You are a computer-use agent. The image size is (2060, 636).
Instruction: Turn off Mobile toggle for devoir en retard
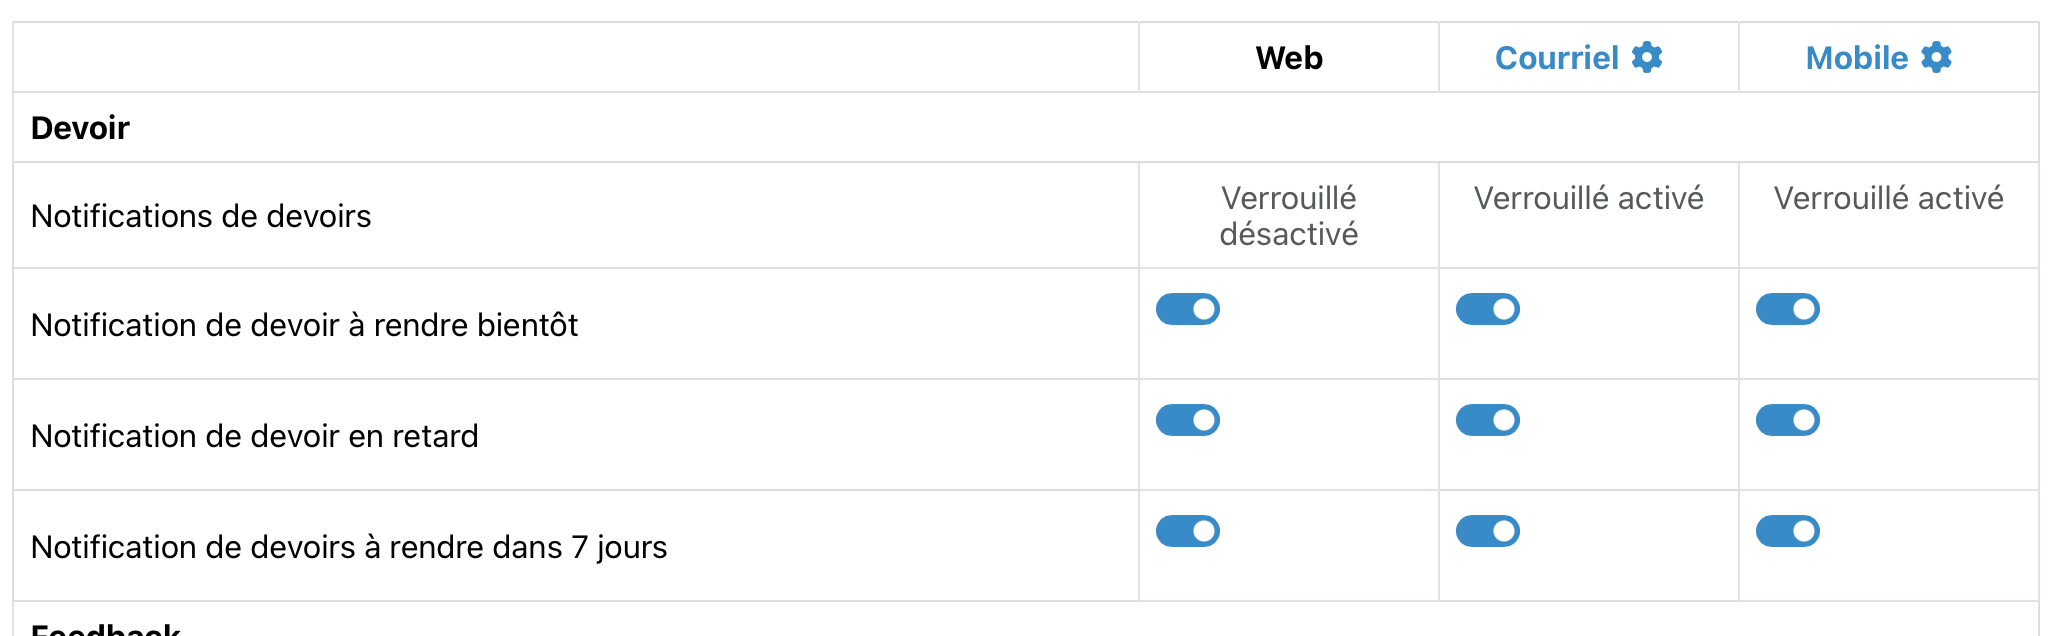tap(1788, 420)
